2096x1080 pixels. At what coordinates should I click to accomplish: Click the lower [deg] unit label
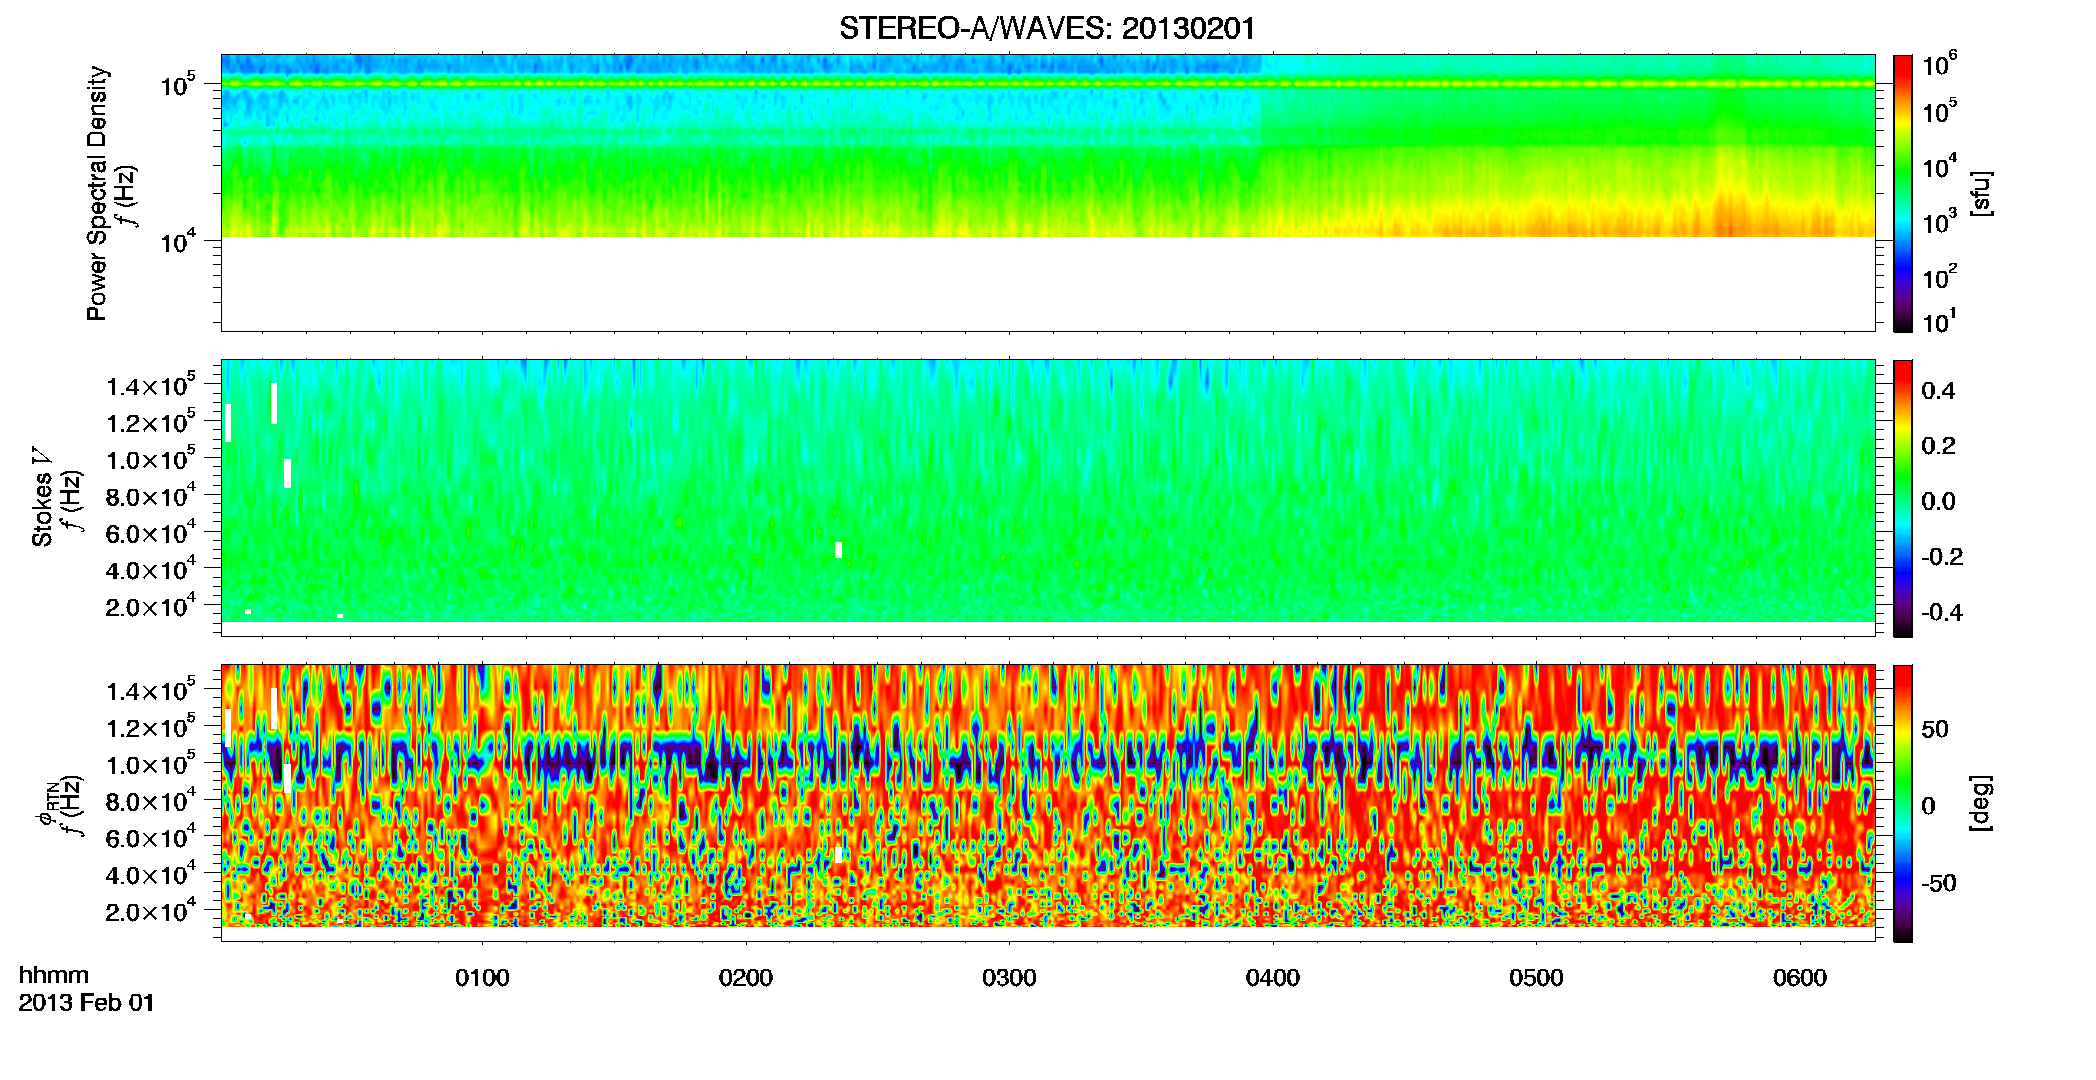point(1981,803)
